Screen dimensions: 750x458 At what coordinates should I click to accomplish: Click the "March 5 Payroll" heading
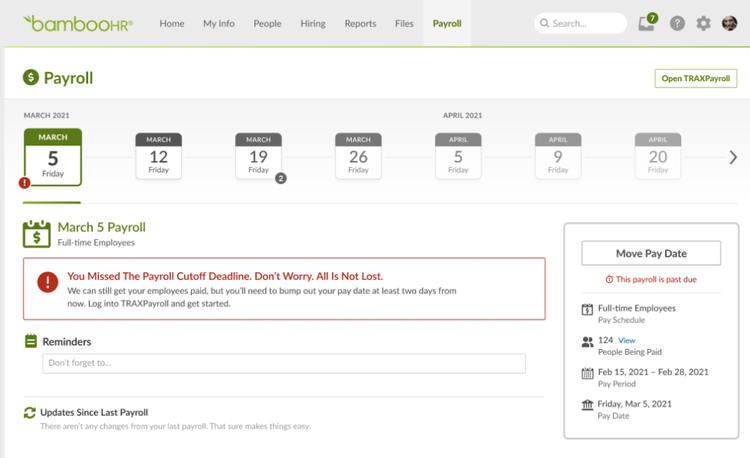point(101,227)
